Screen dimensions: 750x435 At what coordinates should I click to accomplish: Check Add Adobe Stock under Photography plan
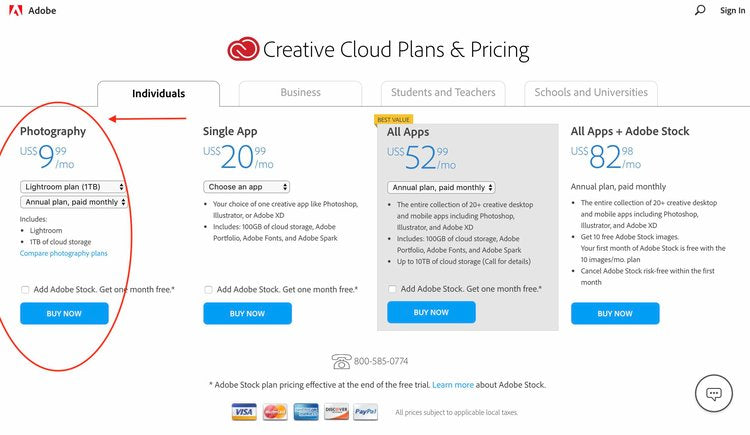click(25, 290)
